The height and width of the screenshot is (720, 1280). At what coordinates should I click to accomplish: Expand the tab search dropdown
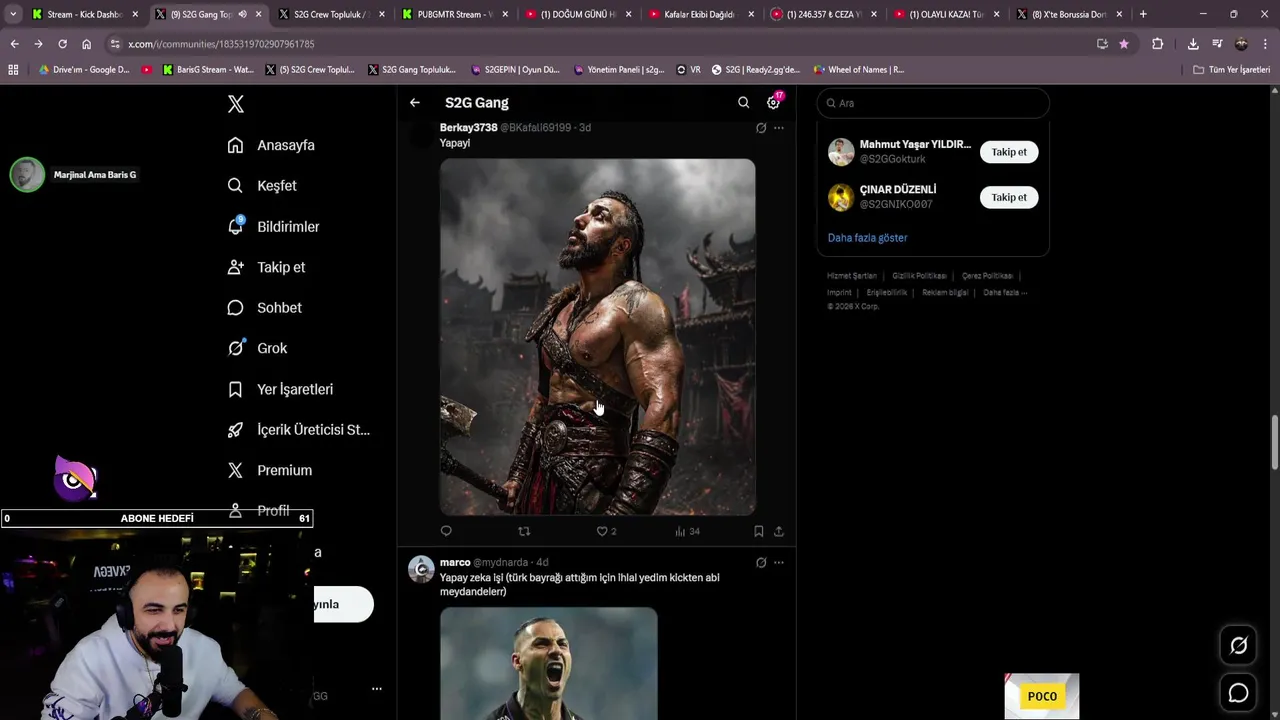tap(12, 14)
